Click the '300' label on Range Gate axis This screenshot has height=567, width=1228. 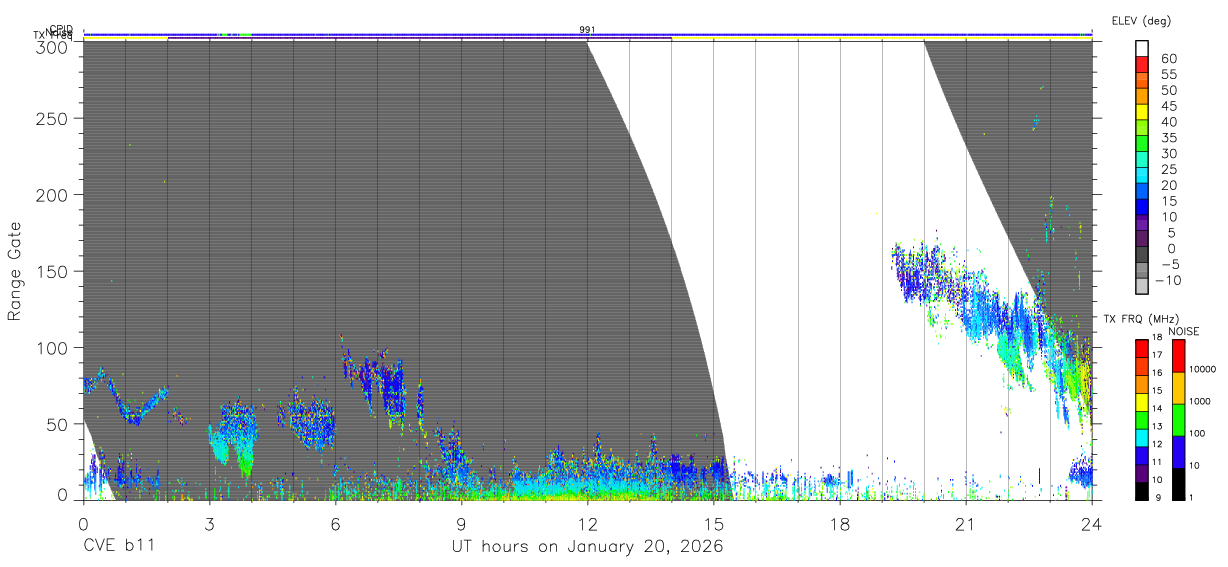[53, 46]
